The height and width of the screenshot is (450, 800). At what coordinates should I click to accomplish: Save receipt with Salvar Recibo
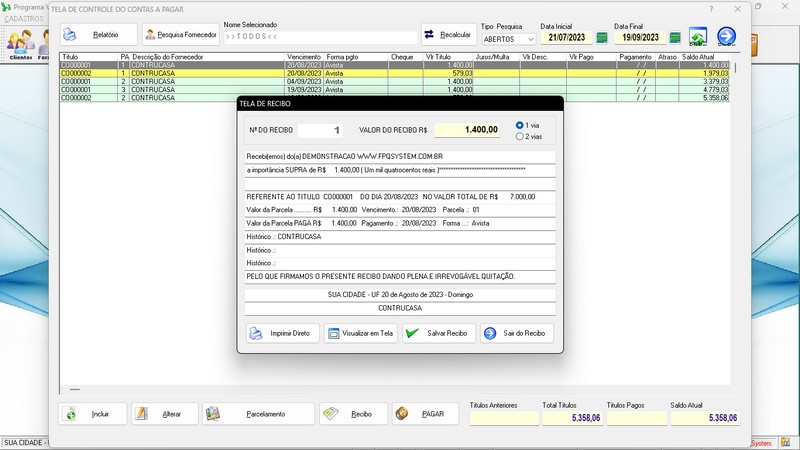(x=438, y=333)
